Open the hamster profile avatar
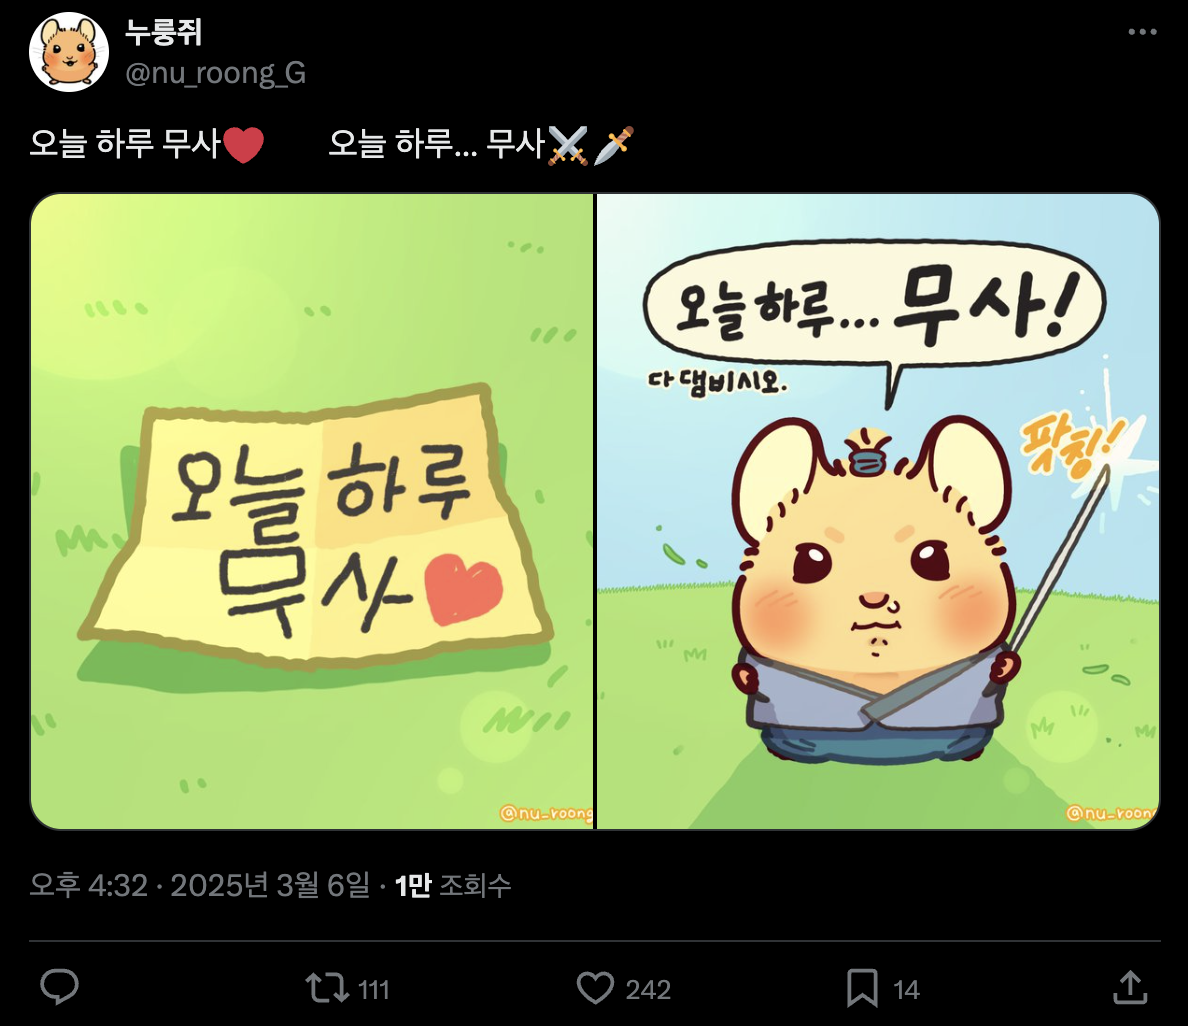 [x=69, y=52]
